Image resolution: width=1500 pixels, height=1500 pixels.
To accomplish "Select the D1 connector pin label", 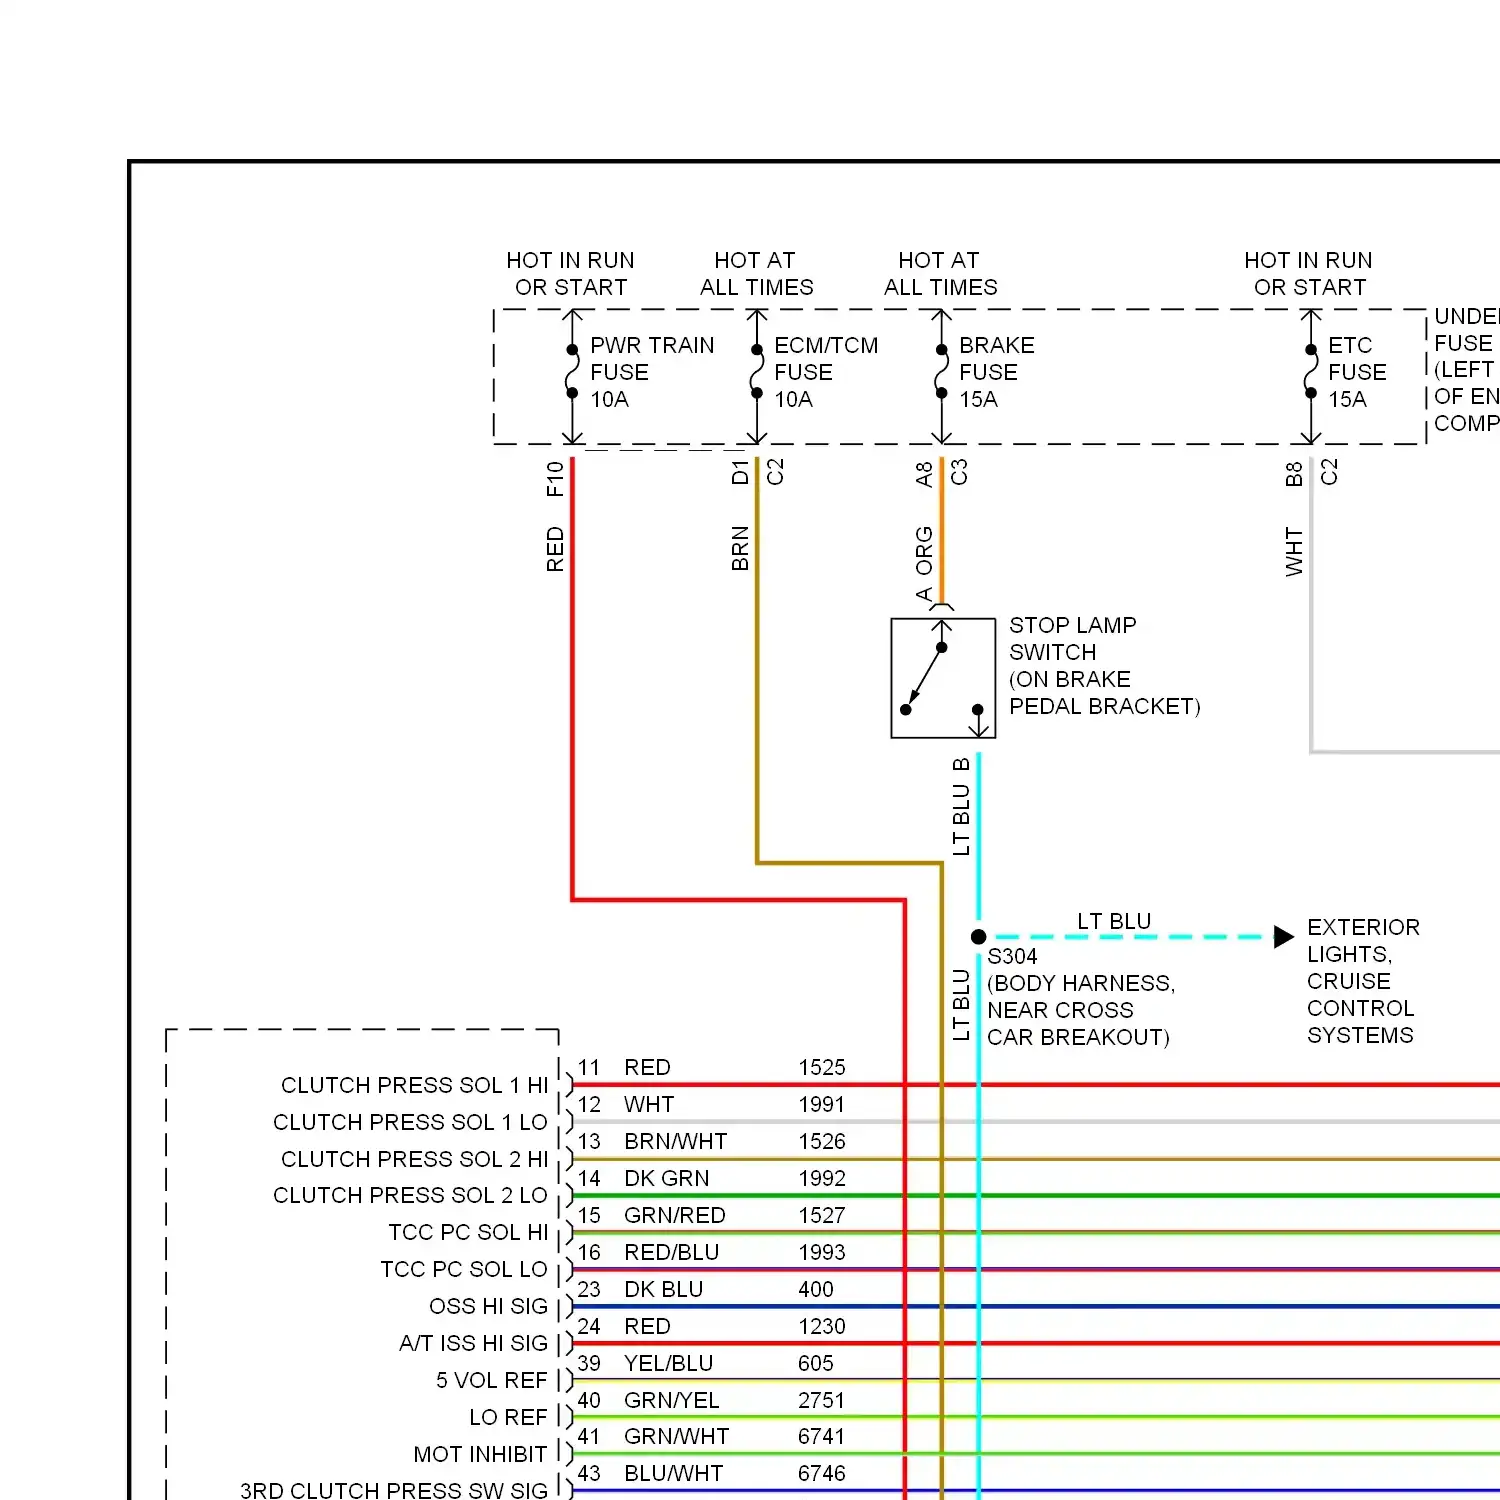I will (740, 473).
